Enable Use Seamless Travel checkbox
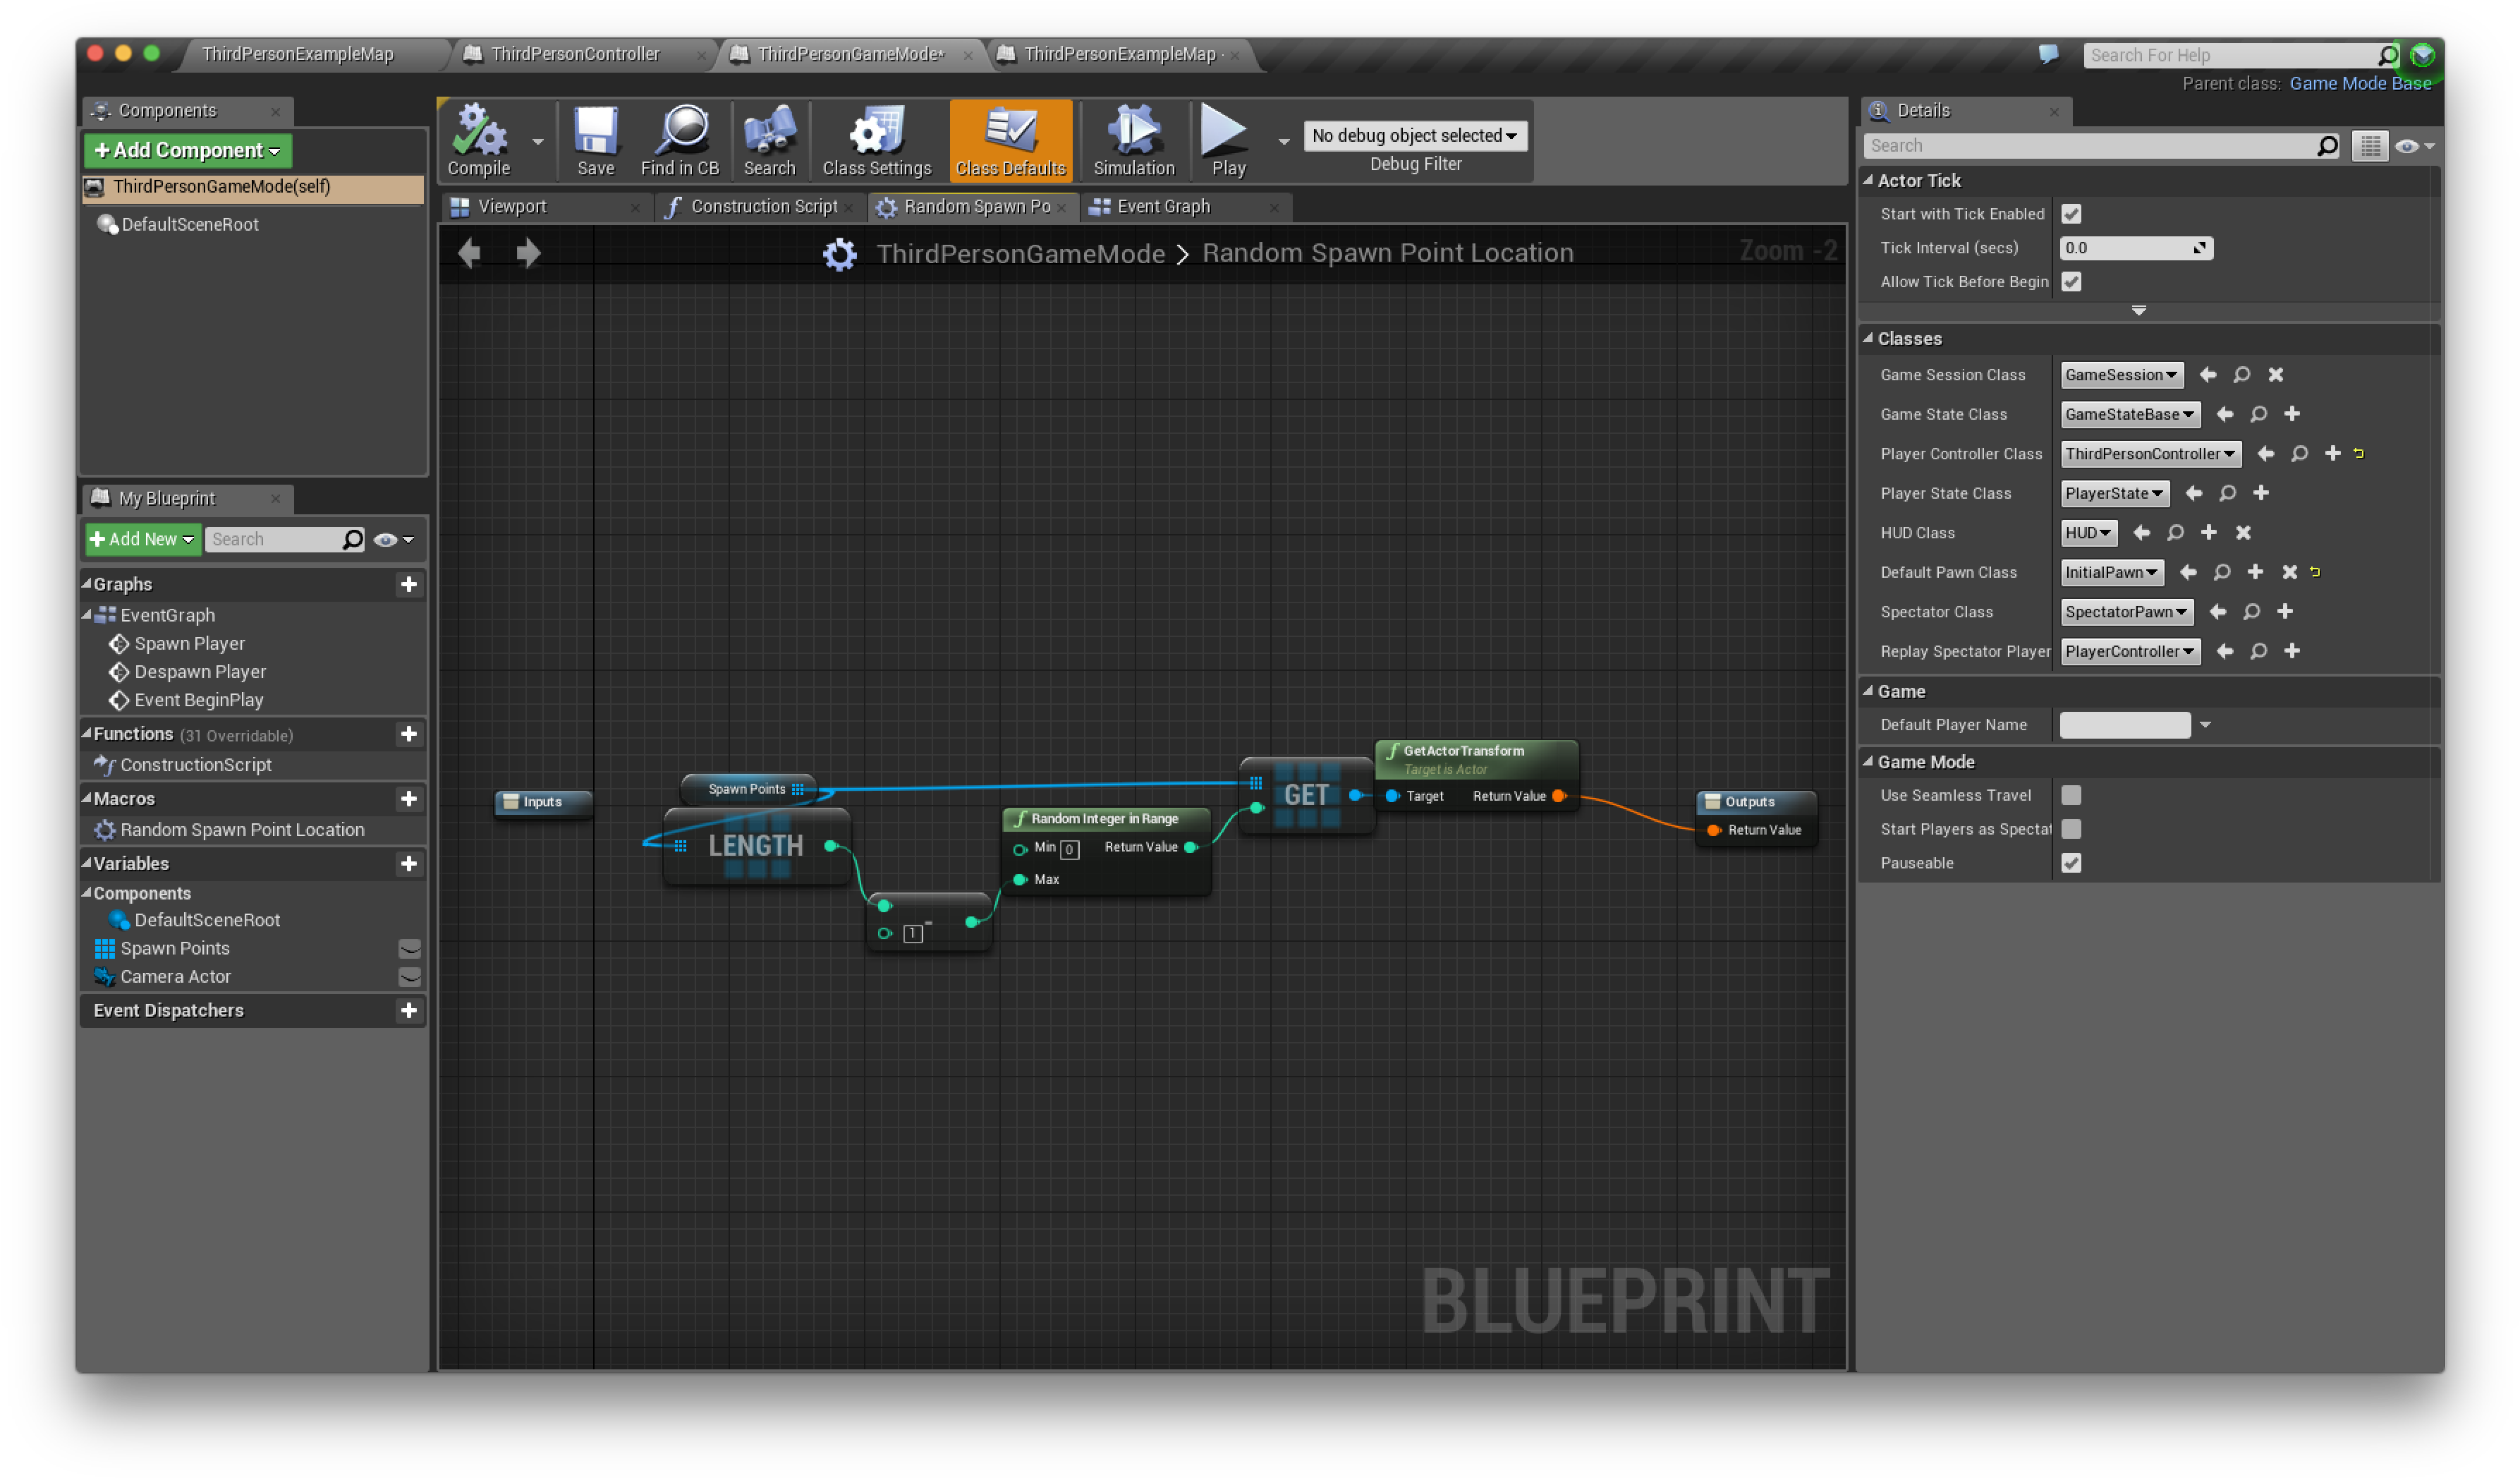Viewport: 2520px width, 1478px height. click(x=2071, y=795)
